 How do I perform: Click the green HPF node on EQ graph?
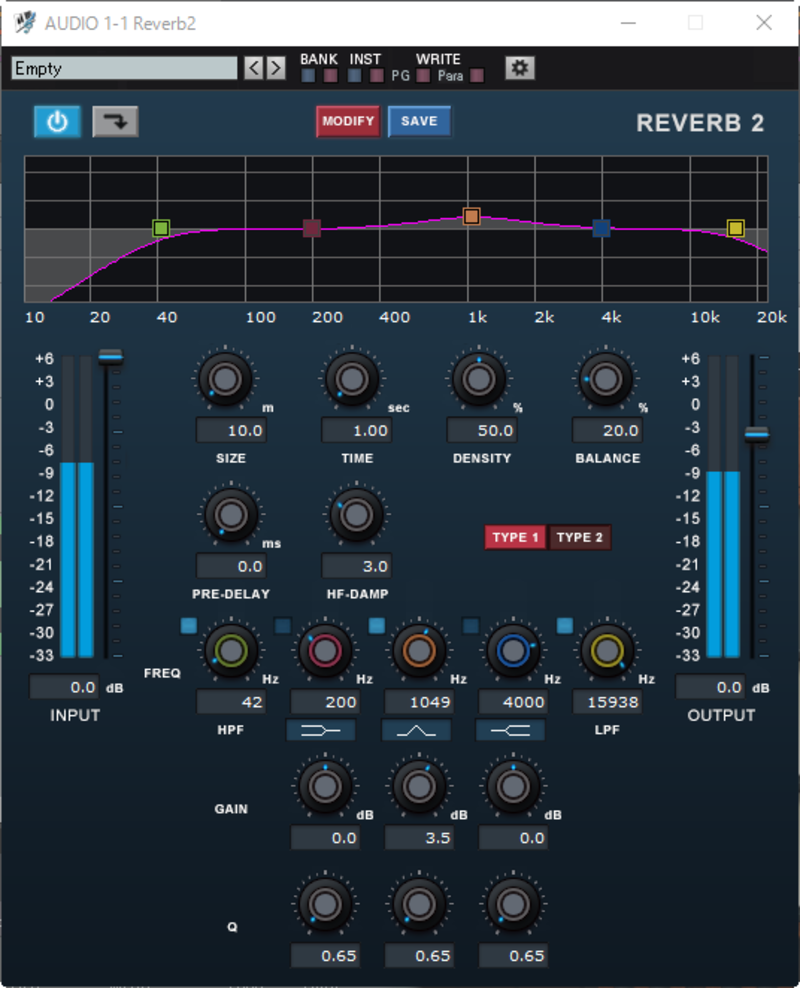tap(161, 228)
